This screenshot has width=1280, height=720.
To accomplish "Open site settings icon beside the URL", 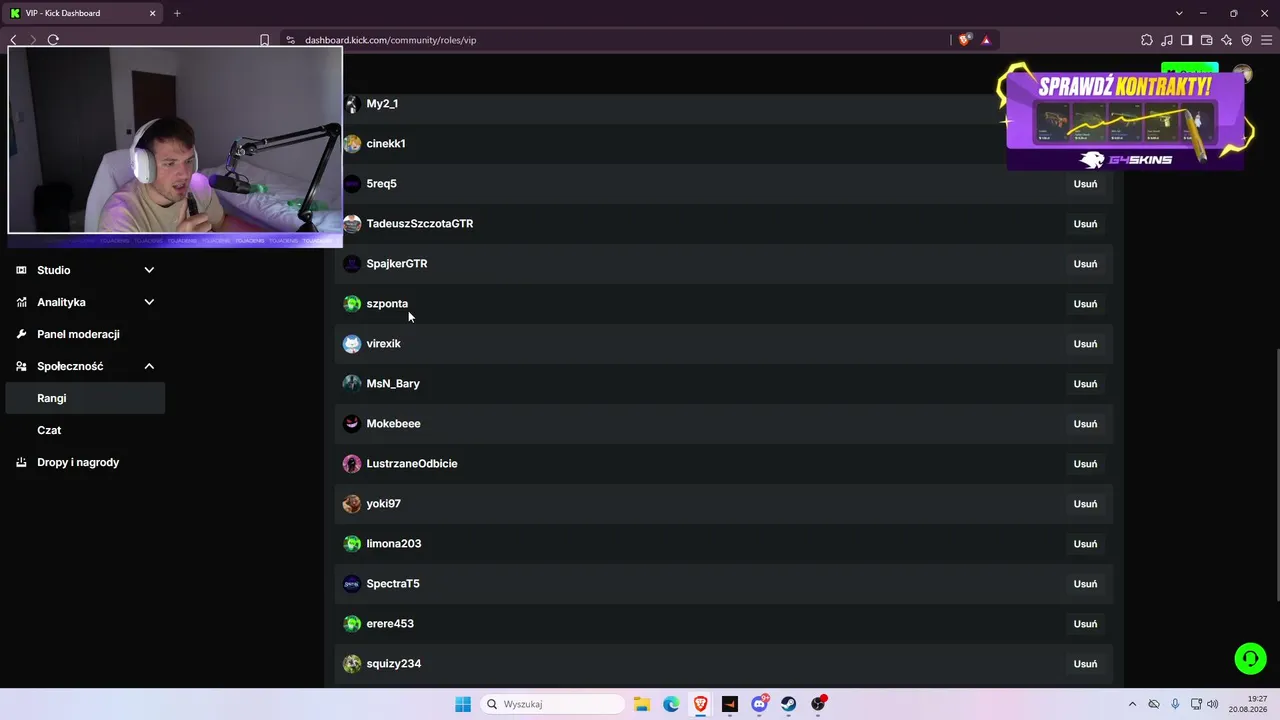I will click(290, 40).
